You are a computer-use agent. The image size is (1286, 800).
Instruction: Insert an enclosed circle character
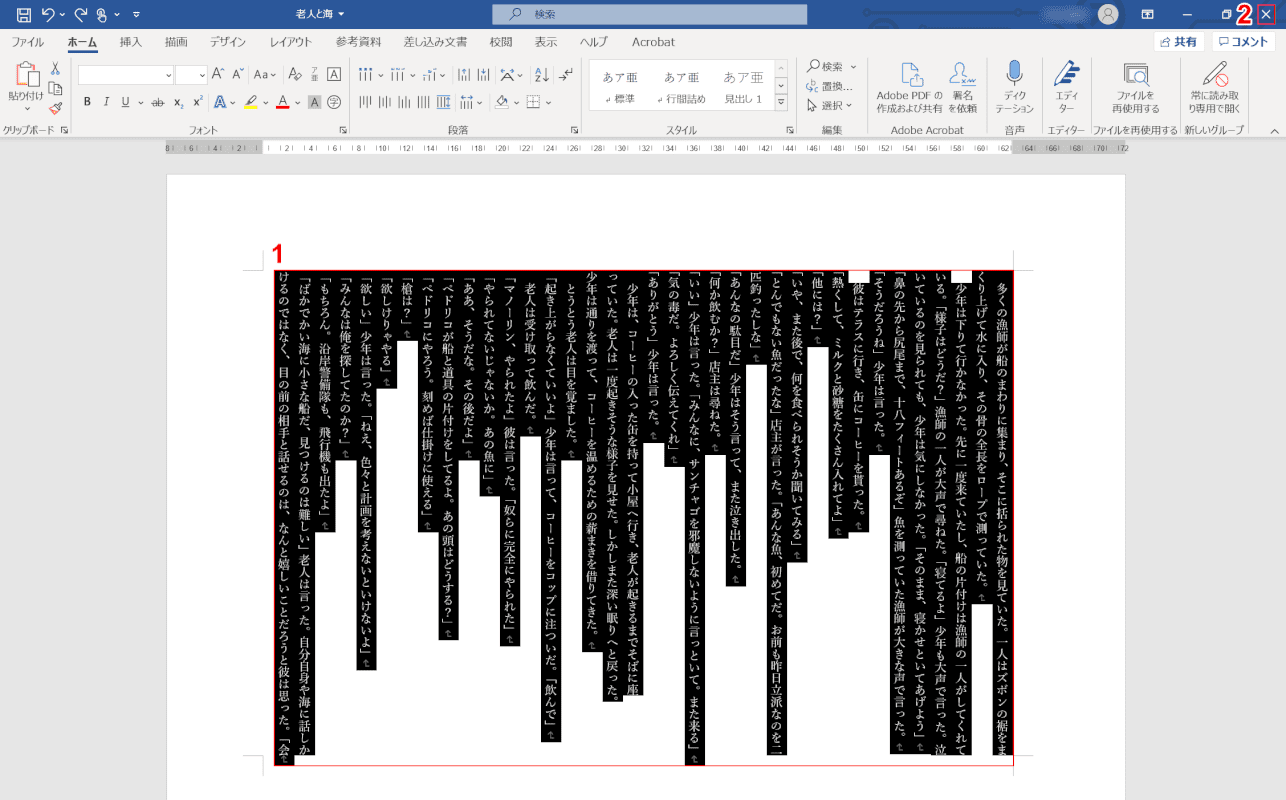(334, 102)
